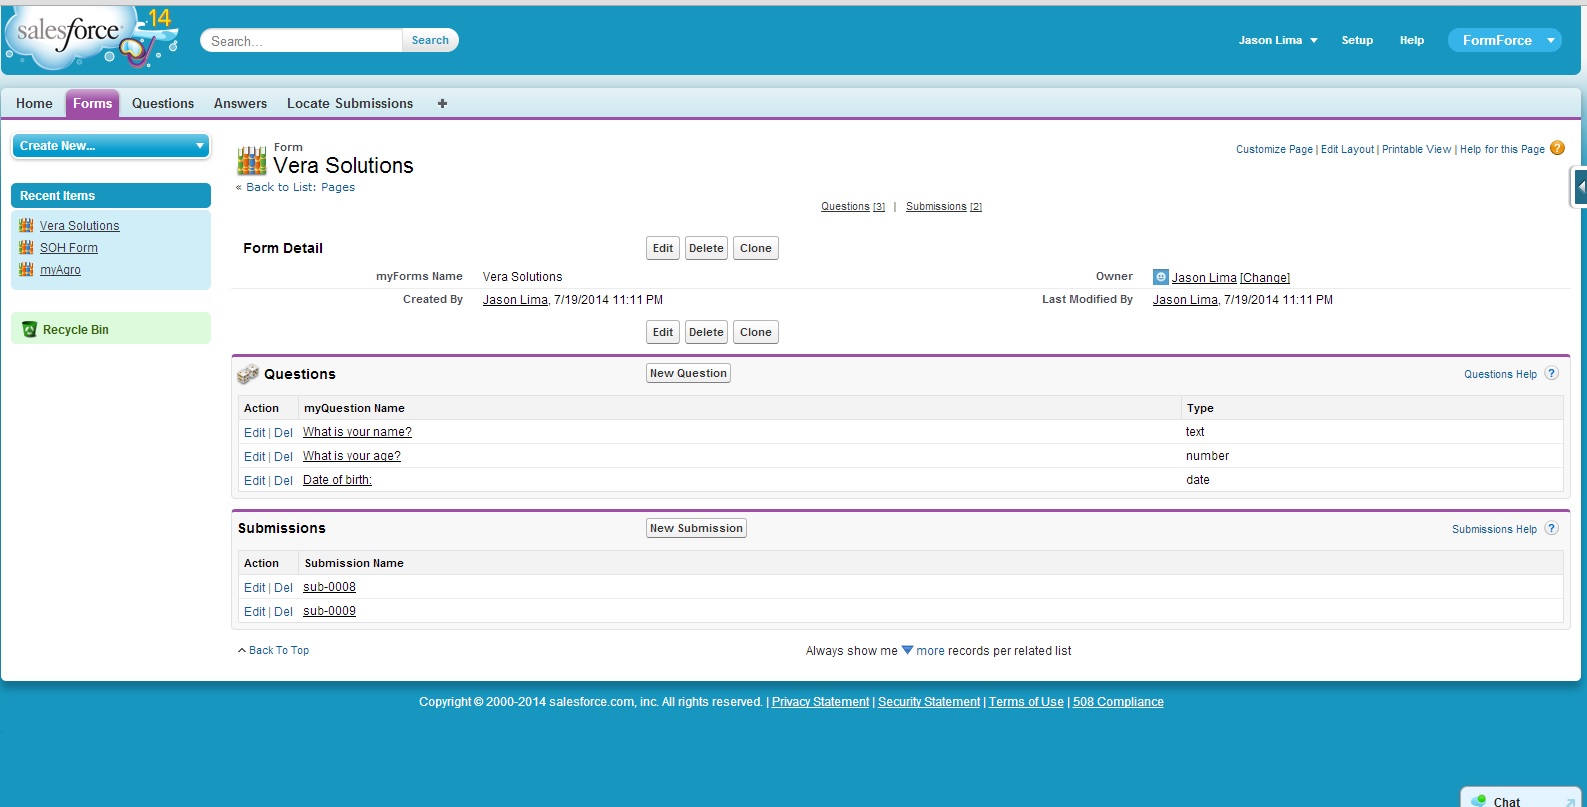Image resolution: width=1587 pixels, height=807 pixels.
Task: Click Created By Jason Lima link
Action: (515, 300)
